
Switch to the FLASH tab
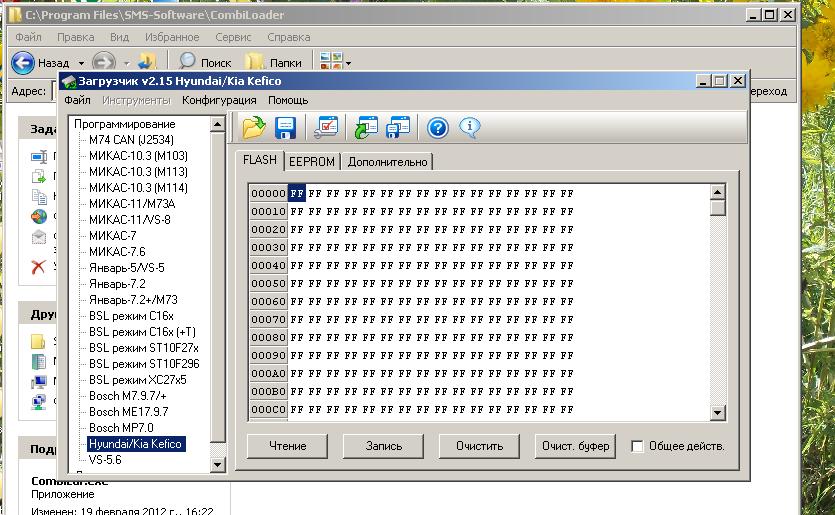click(259, 160)
